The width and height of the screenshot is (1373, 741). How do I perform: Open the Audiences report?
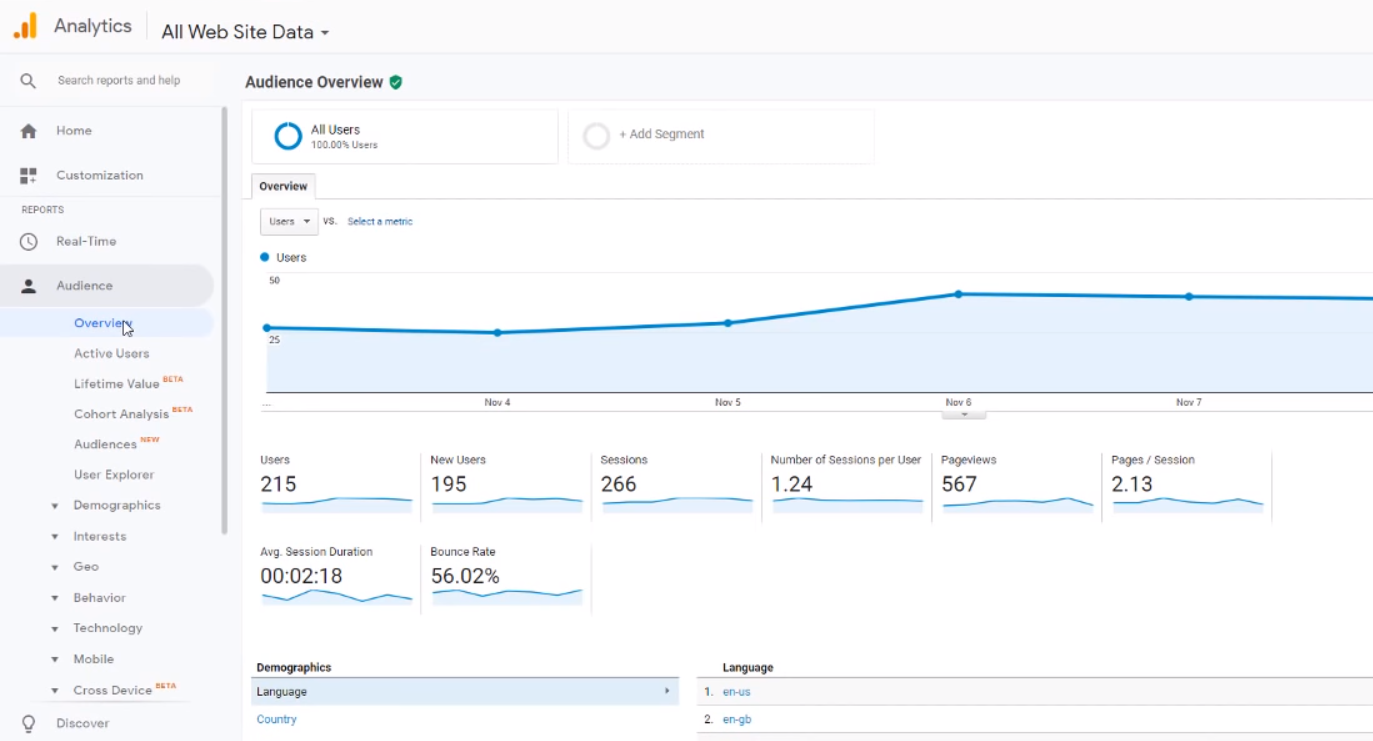pyautogui.click(x=105, y=444)
